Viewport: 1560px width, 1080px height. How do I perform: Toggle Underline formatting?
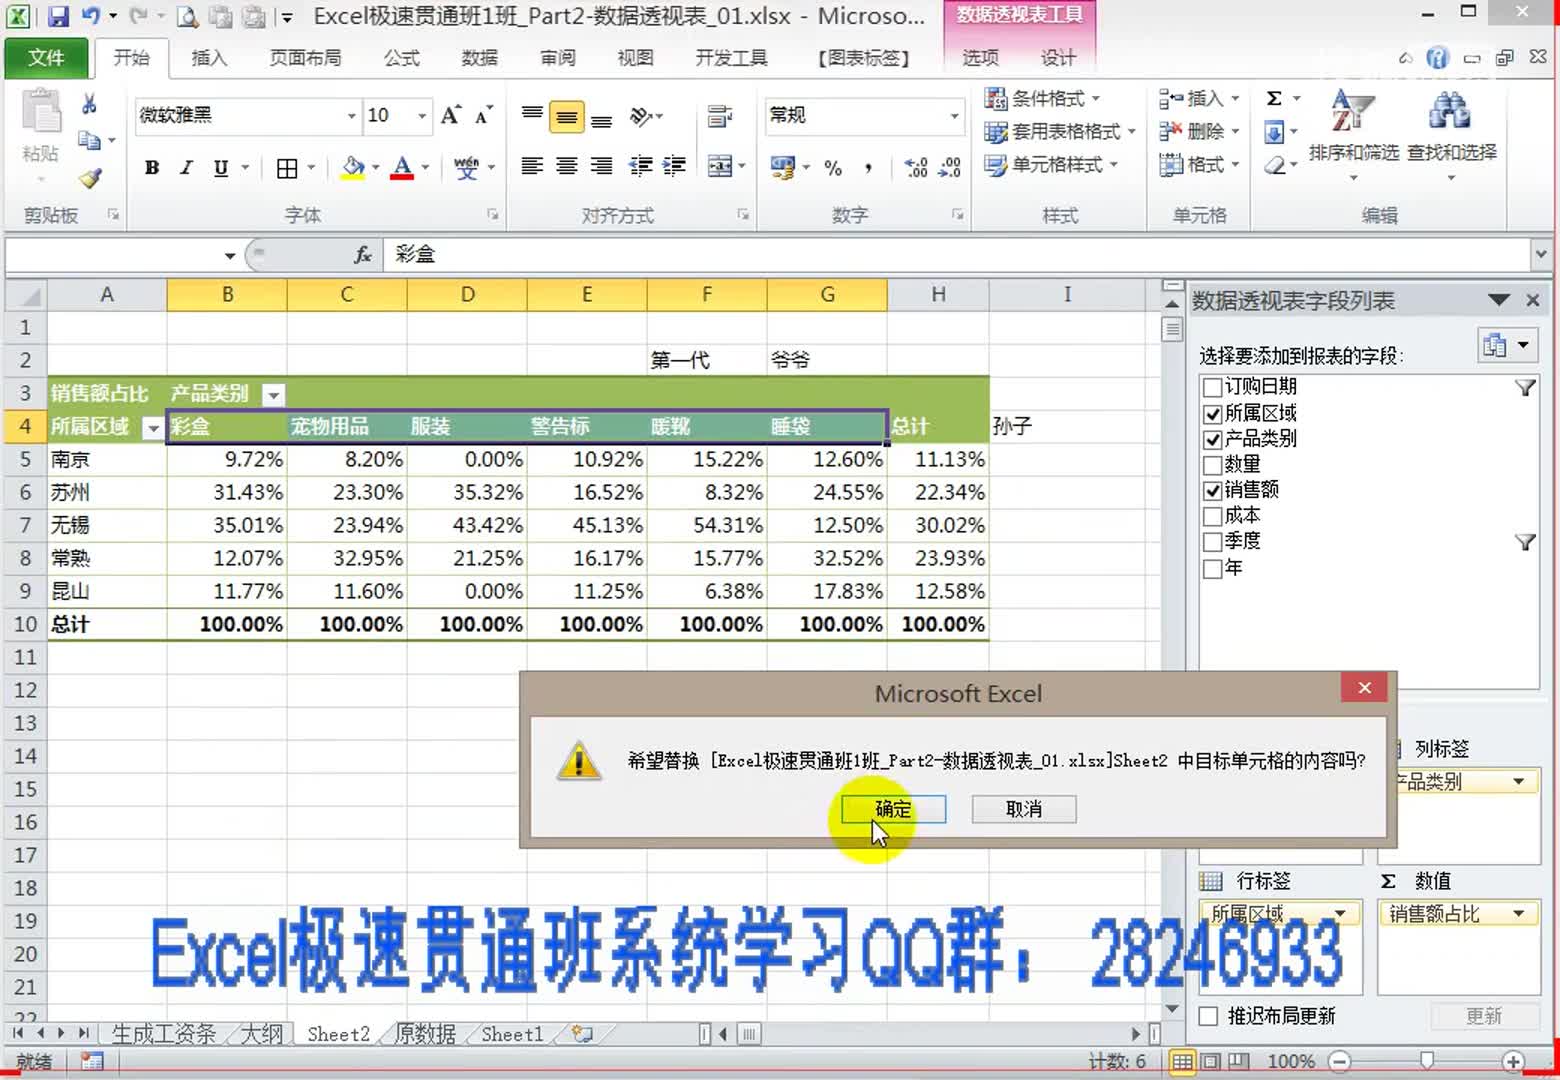[221, 168]
